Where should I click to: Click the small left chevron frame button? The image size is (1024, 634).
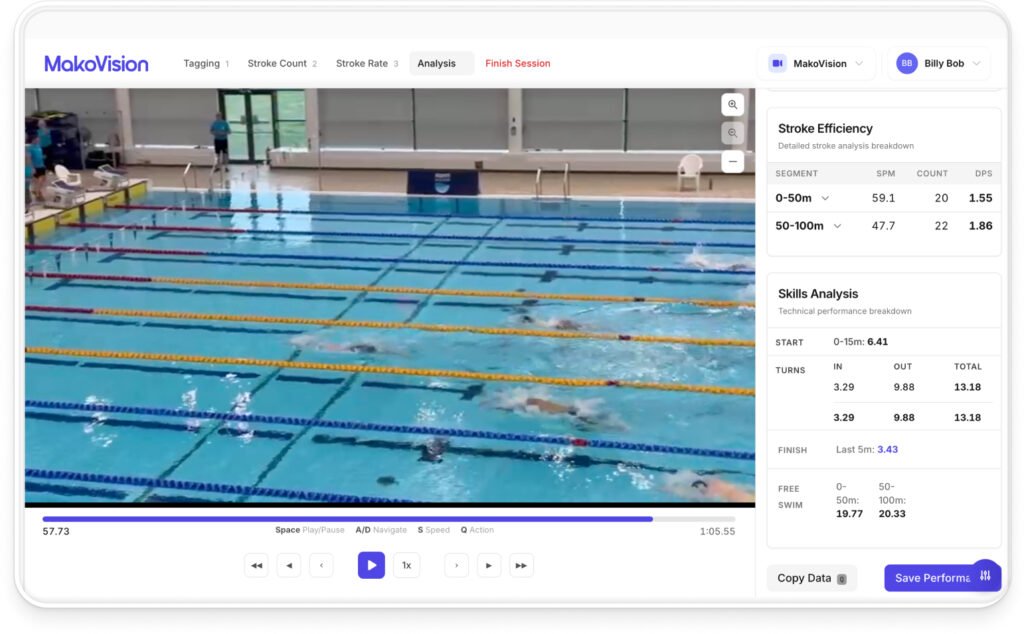321,565
